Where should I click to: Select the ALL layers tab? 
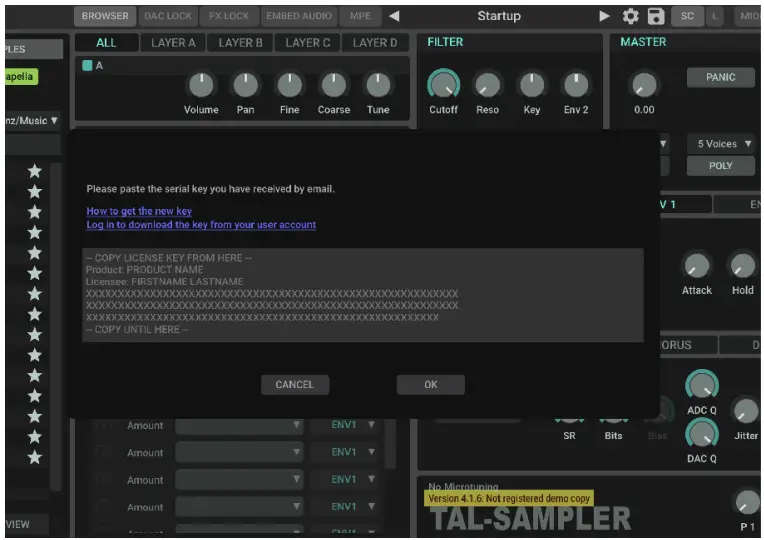click(106, 43)
